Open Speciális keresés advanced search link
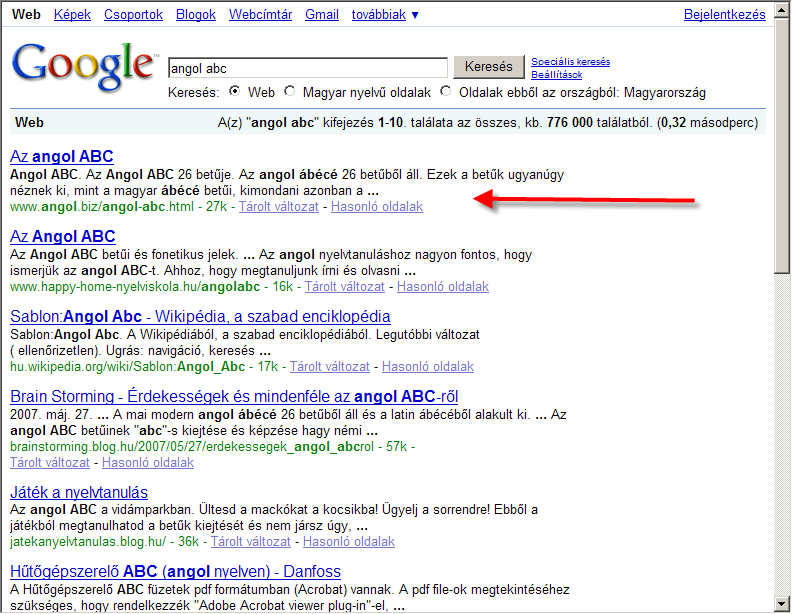This screenshot has height=614, width=792. pos(570,62)
